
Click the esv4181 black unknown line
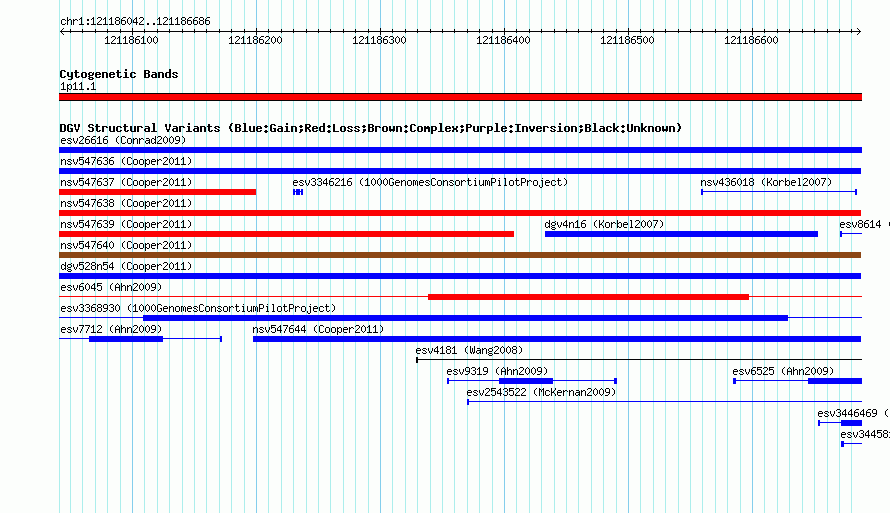[x=639, y=360]
